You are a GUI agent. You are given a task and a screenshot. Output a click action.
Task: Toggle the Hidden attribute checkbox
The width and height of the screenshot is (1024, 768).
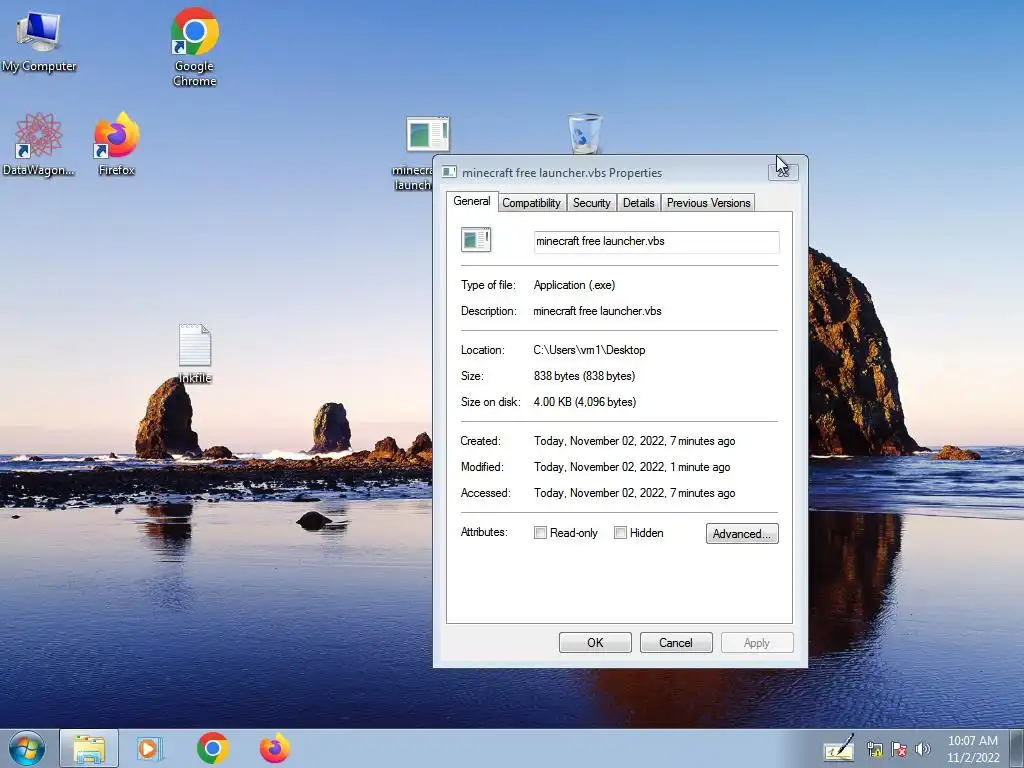point(620,533)
